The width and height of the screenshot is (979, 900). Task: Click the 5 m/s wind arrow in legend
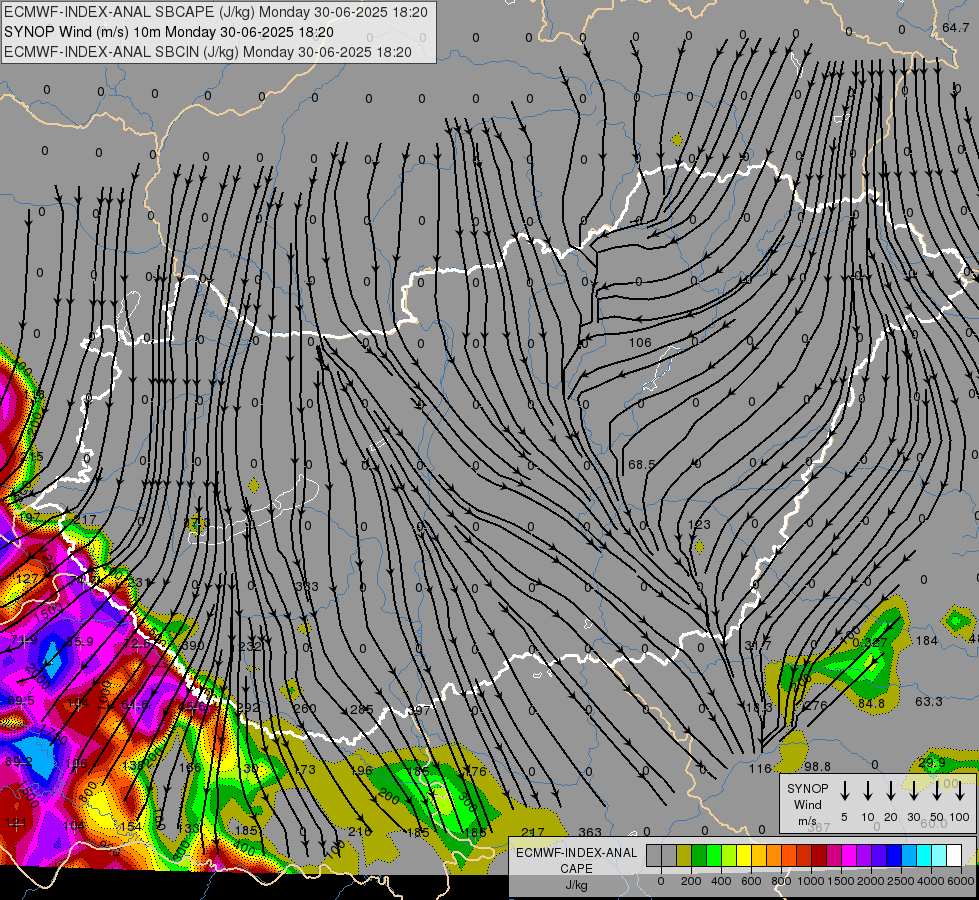tap(844, 791)
